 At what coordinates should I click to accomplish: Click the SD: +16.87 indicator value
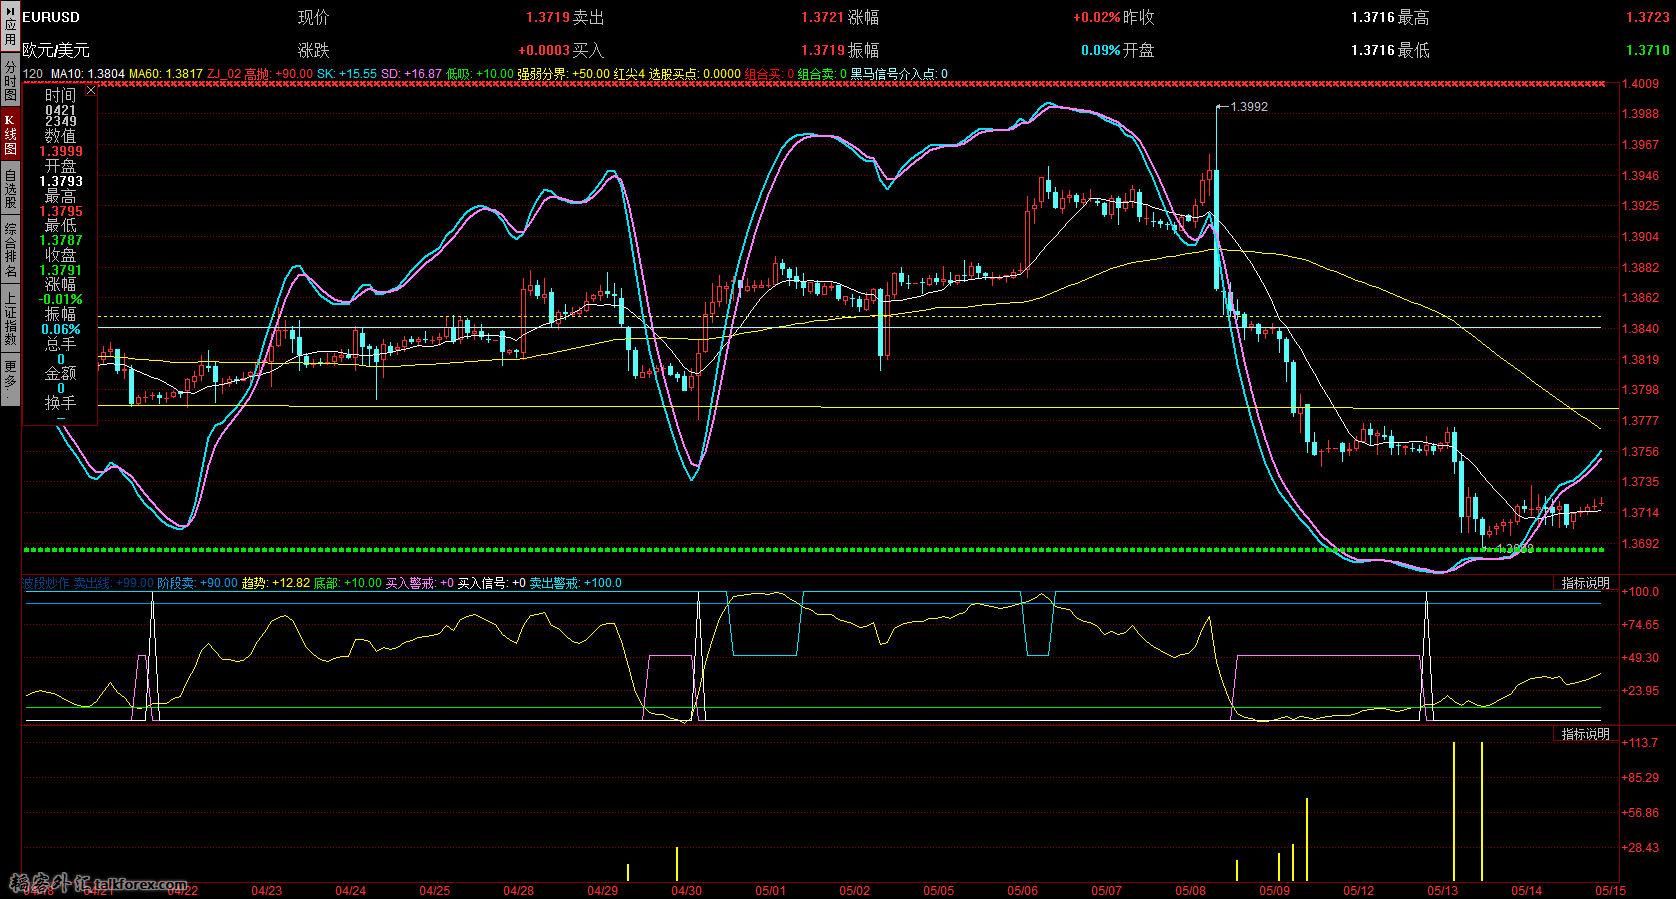(411, 74)
